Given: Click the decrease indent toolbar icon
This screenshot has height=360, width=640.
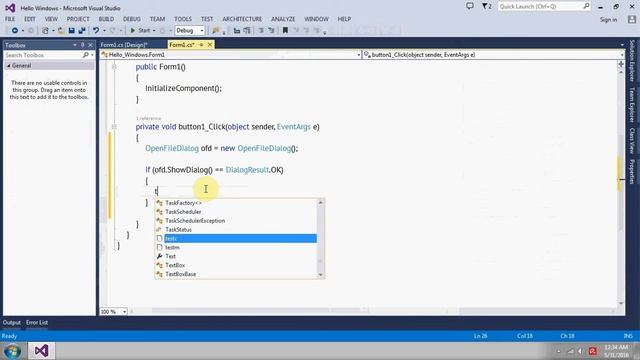Looking at the screenshot, I should pyautogui.click(x=236, y=31).
